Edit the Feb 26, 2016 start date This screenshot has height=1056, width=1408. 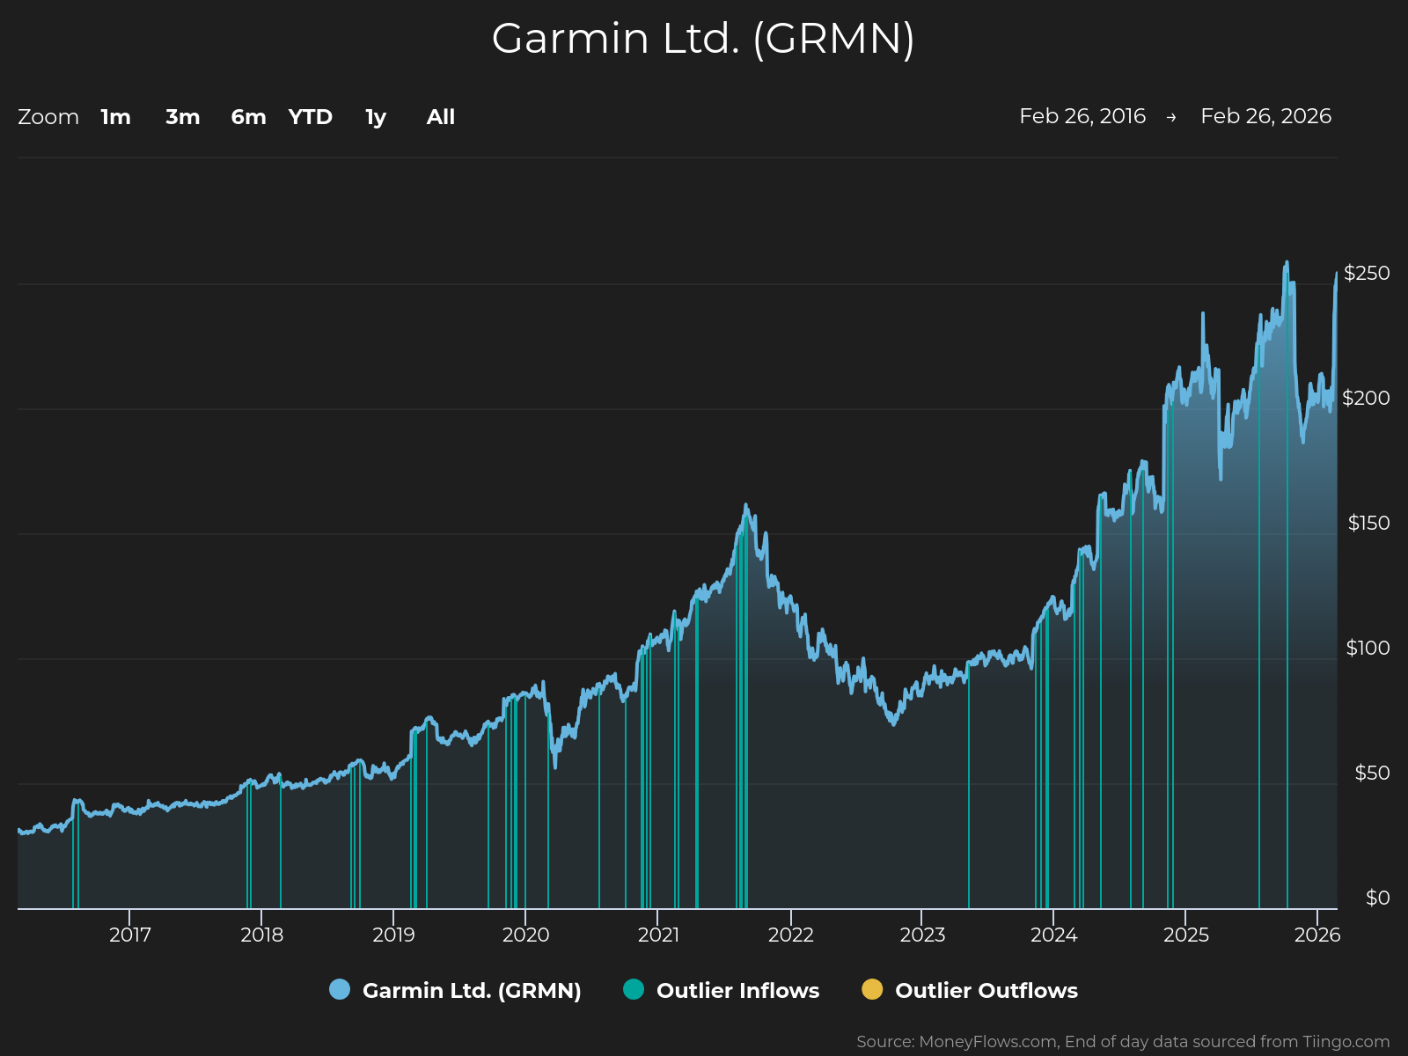[x=1082, y=116]
